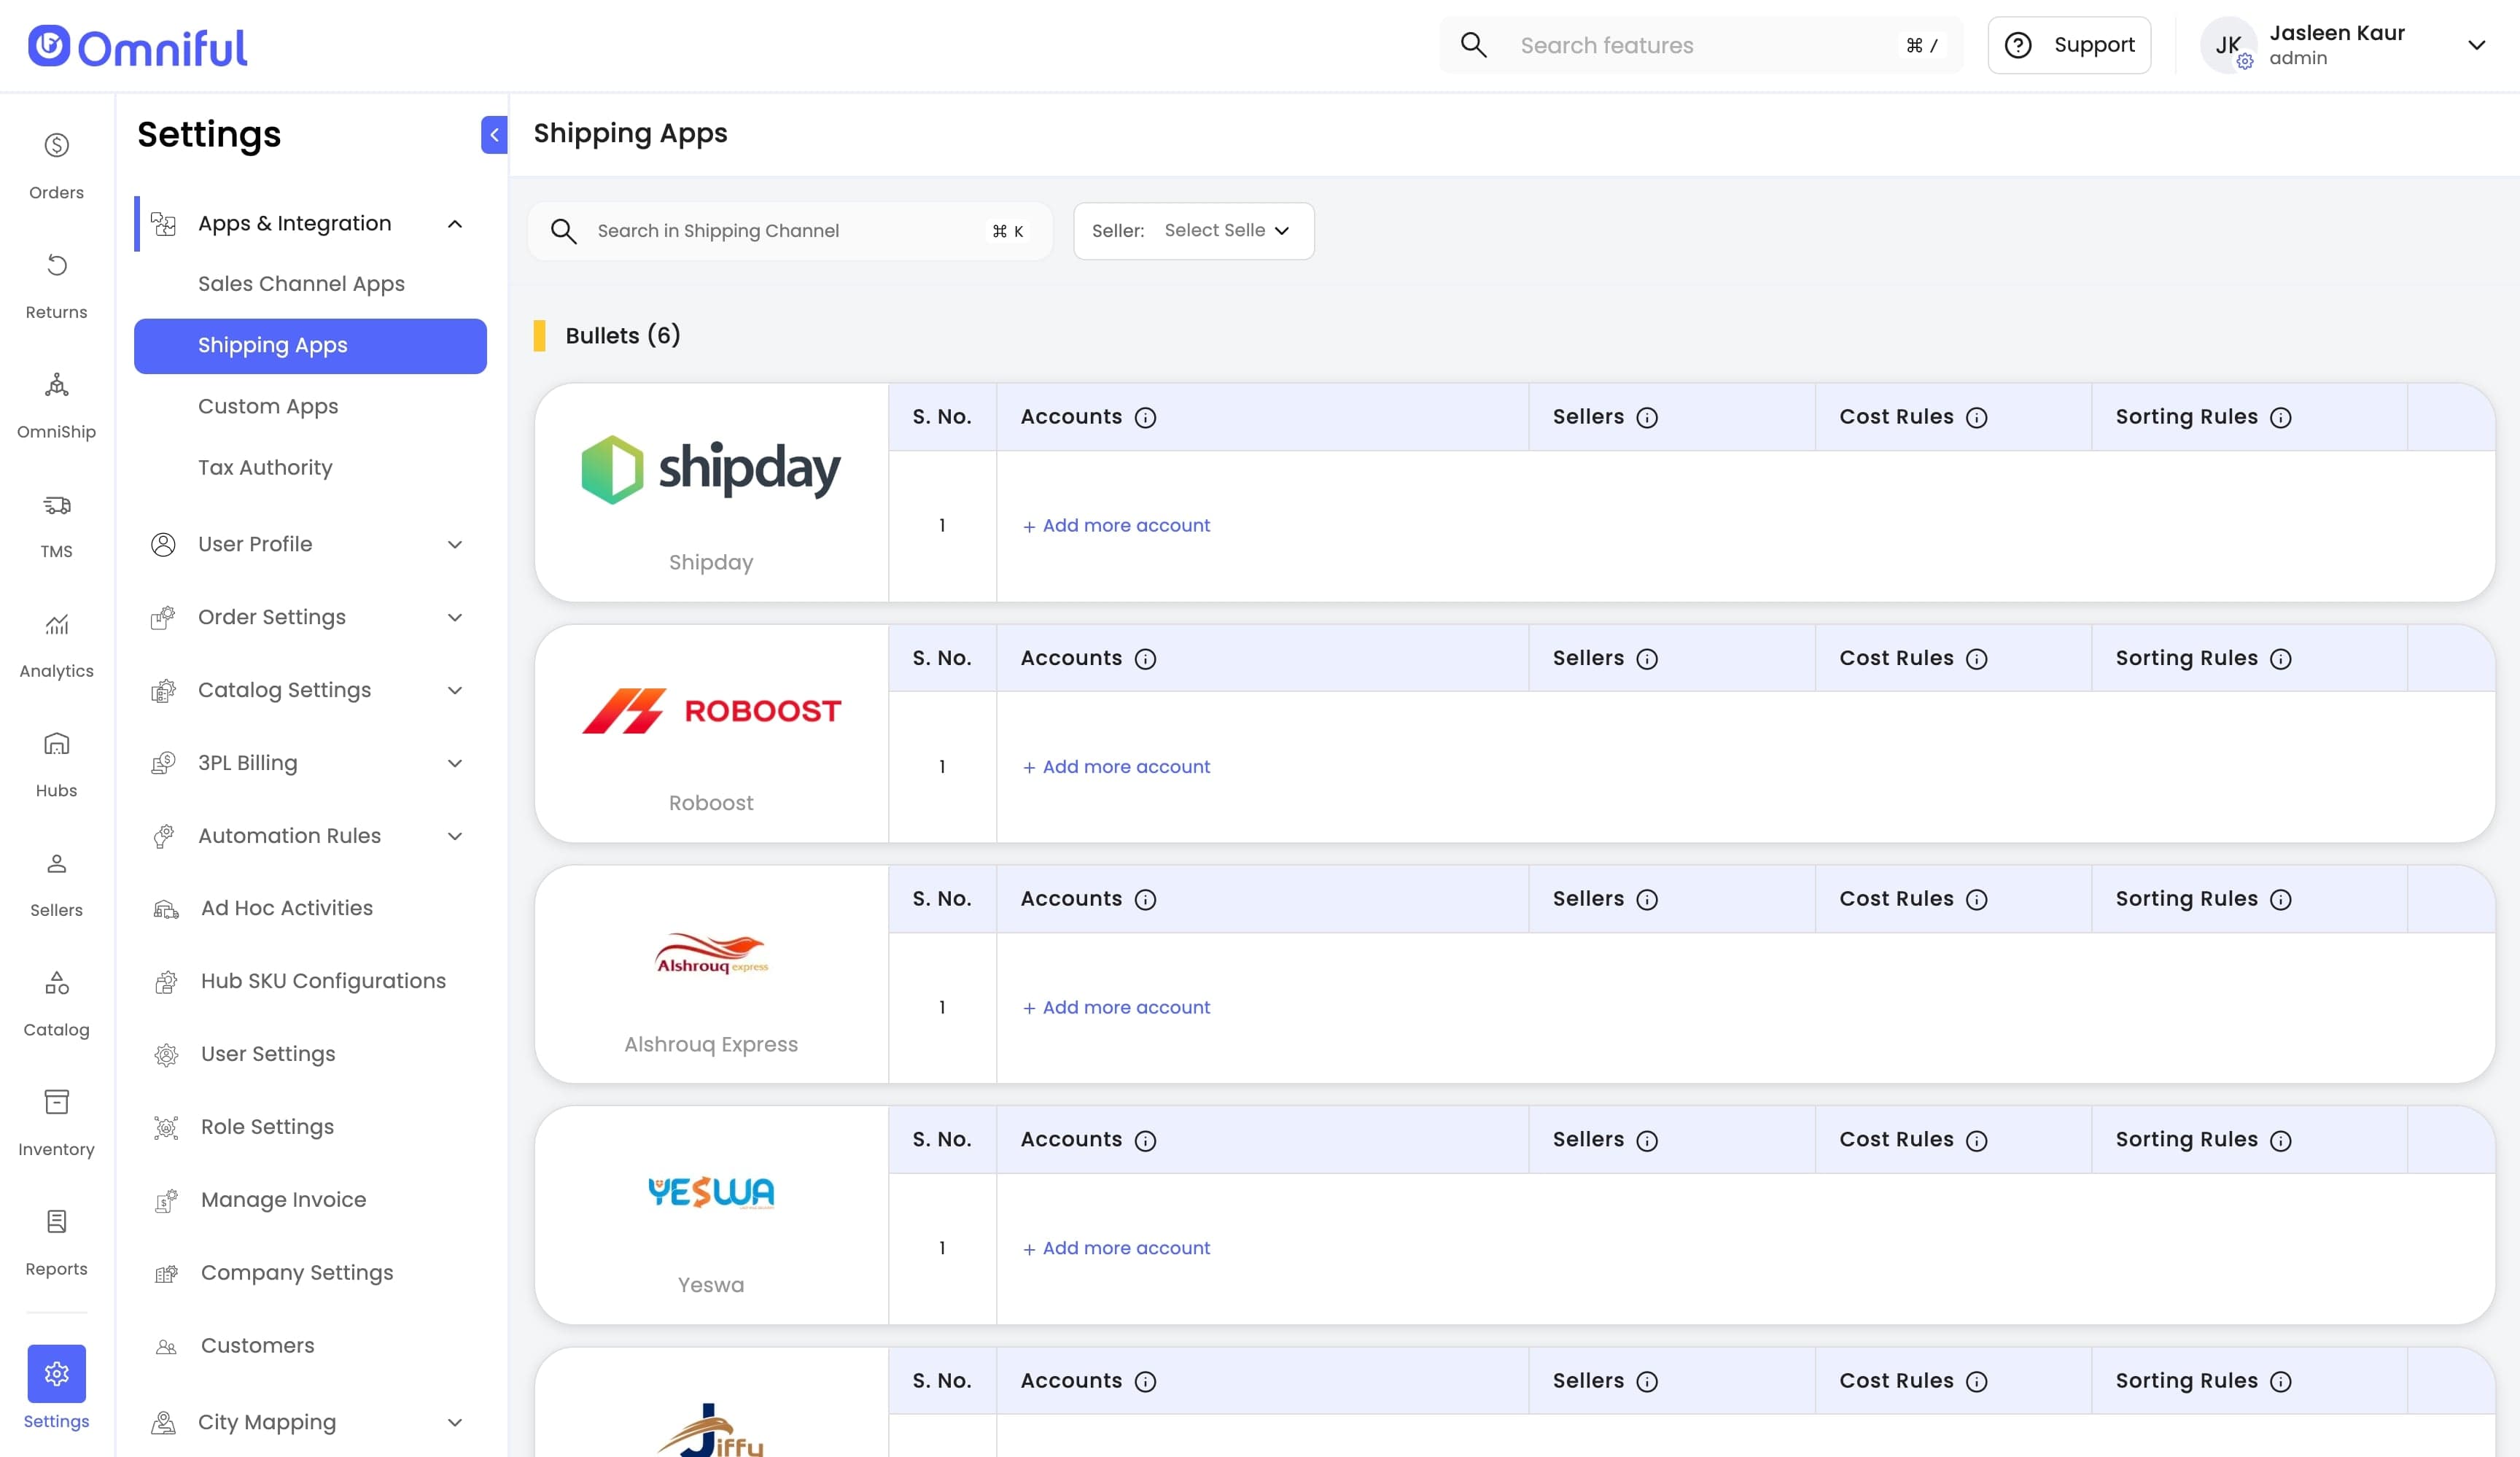The height and width of the screenshot is (1457, 2520).
Task: Expand the Catalog Settings section
Action: pyautogui.click(x=455, y=691)
